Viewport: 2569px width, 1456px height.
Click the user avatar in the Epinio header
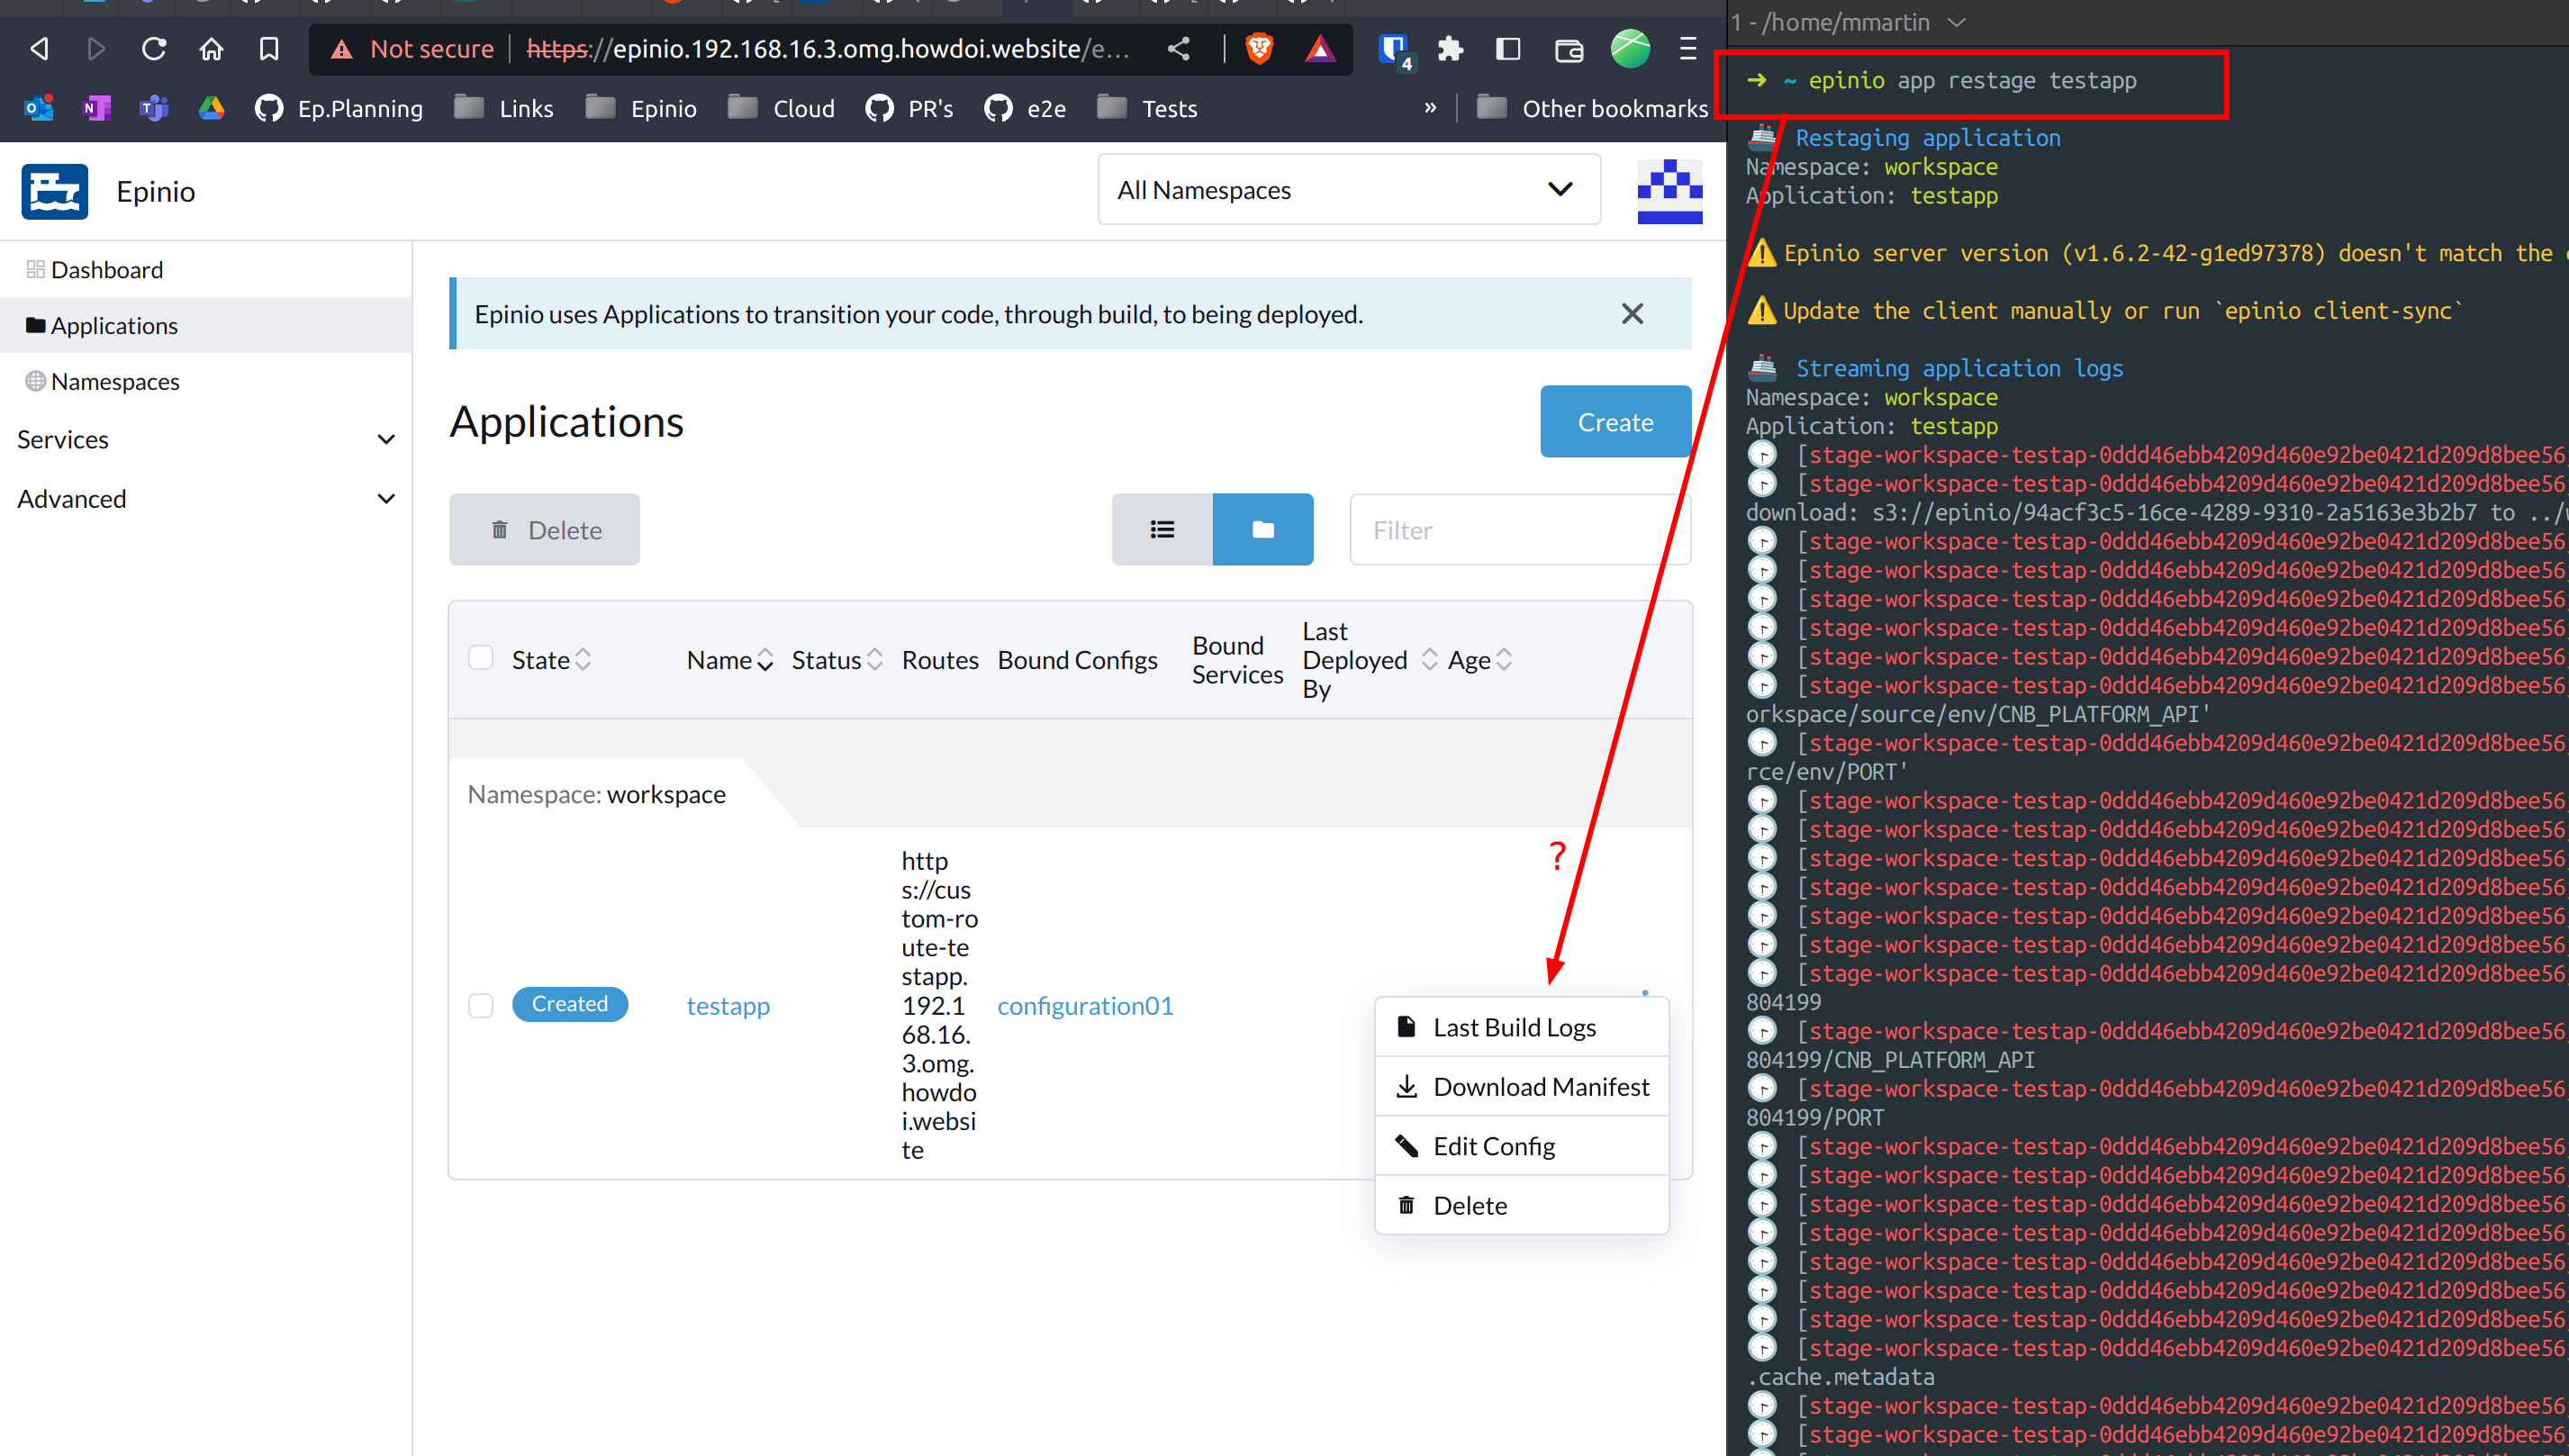(1669, 190)
